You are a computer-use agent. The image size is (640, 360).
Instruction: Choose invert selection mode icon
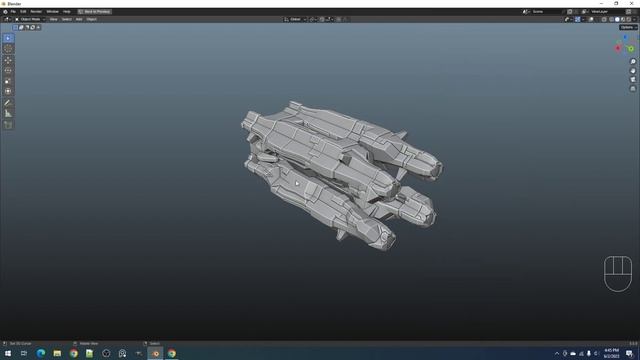[x=33, y=27]
